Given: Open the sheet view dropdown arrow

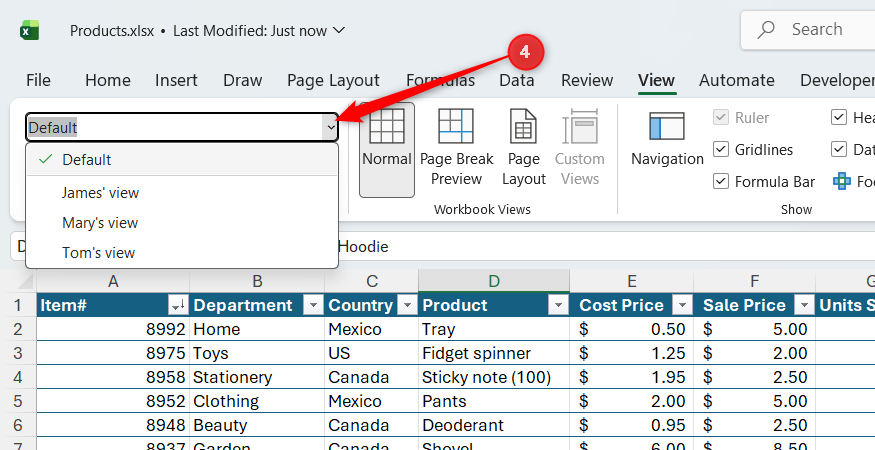Looking at the screenshot, I should pos(331,128).
